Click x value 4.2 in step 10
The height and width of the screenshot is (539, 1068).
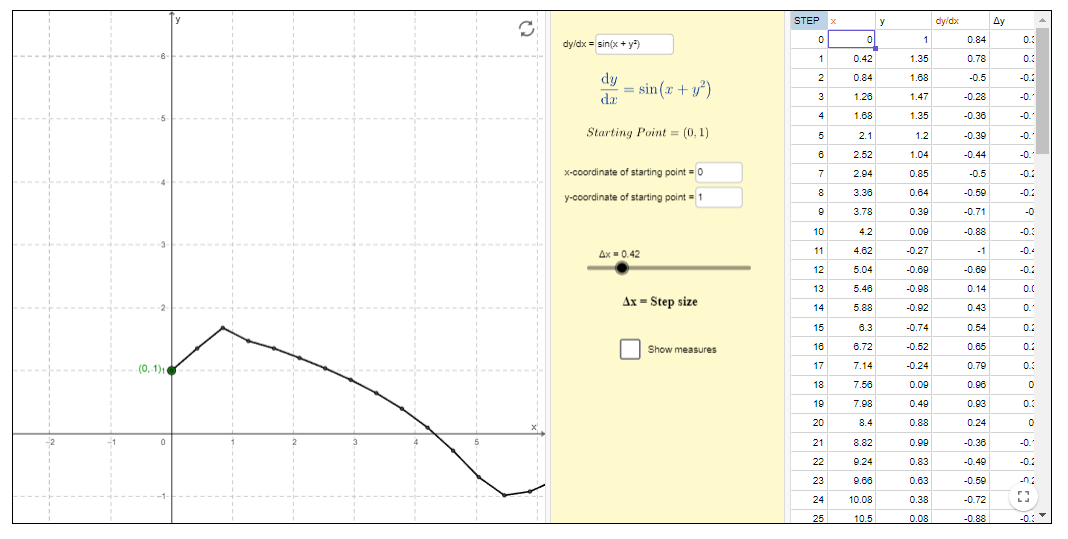pos(851,231)
